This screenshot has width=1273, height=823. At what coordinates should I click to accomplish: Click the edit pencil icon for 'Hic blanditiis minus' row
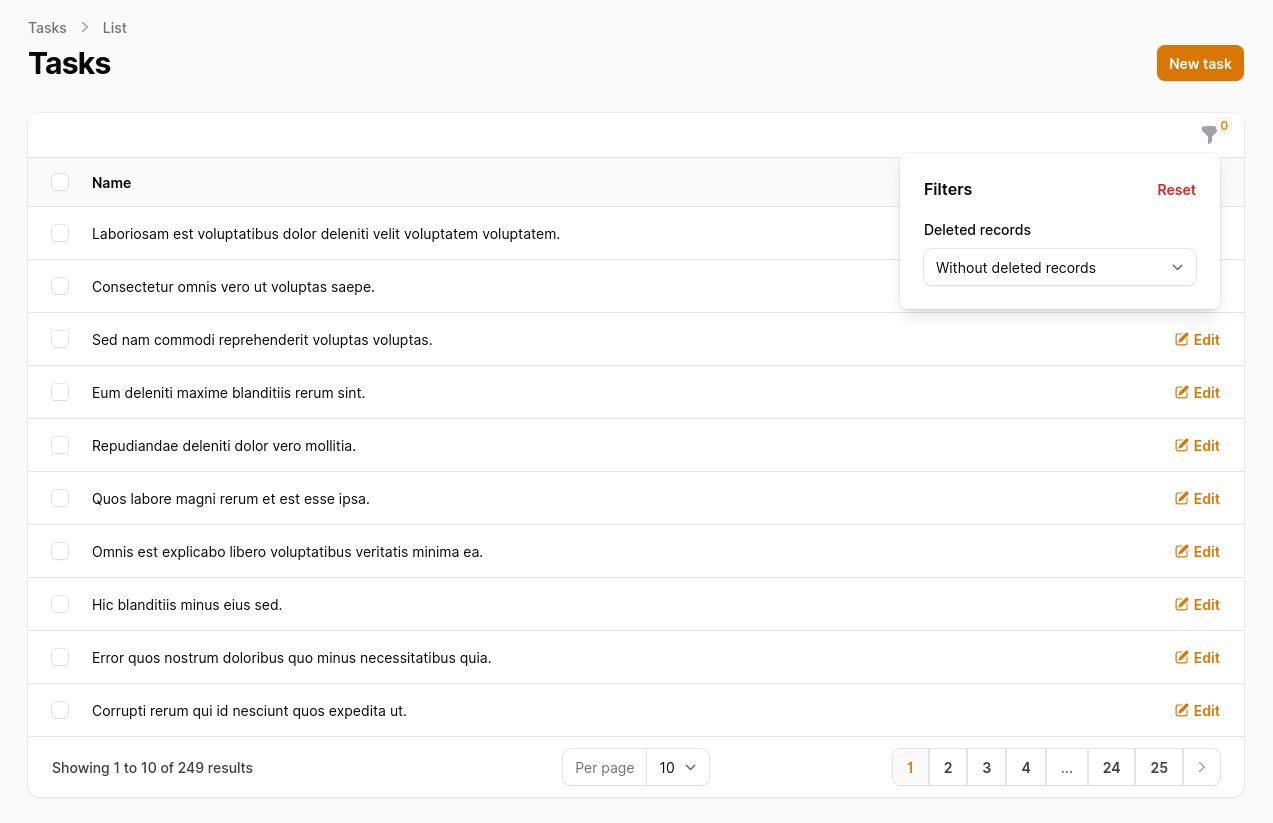[1181, 605]
